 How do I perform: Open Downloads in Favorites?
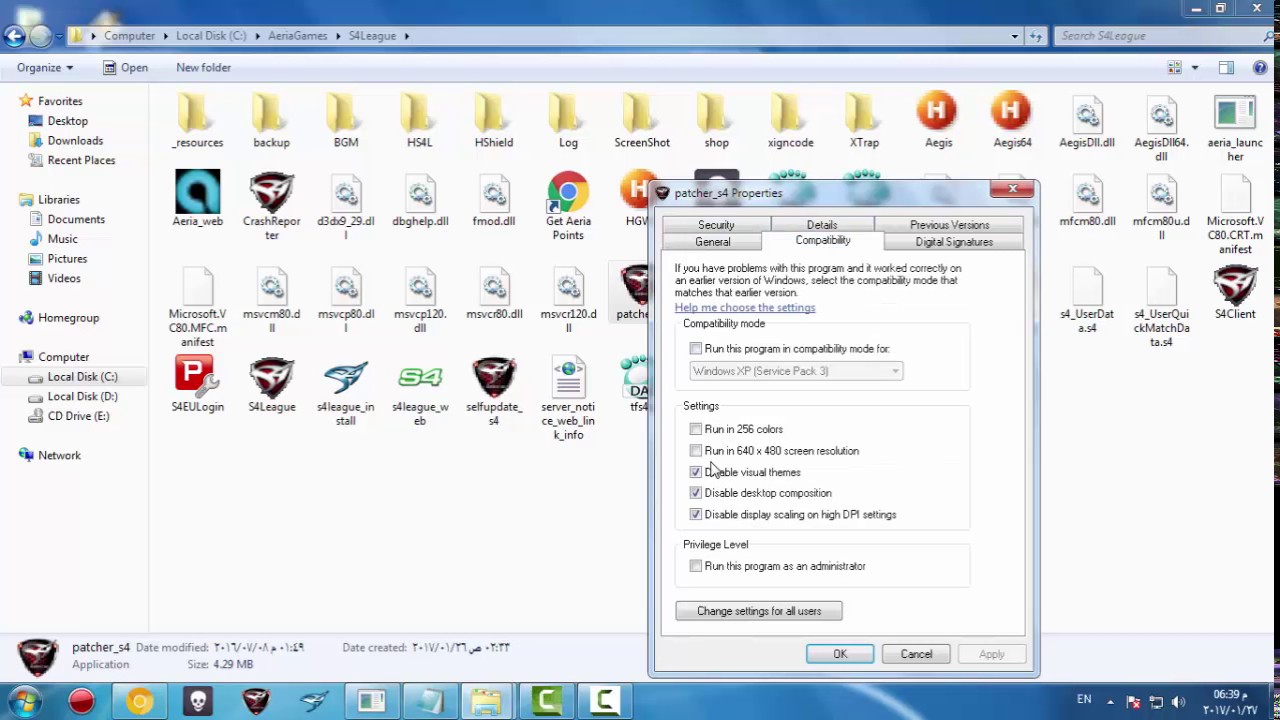[75, 141]
